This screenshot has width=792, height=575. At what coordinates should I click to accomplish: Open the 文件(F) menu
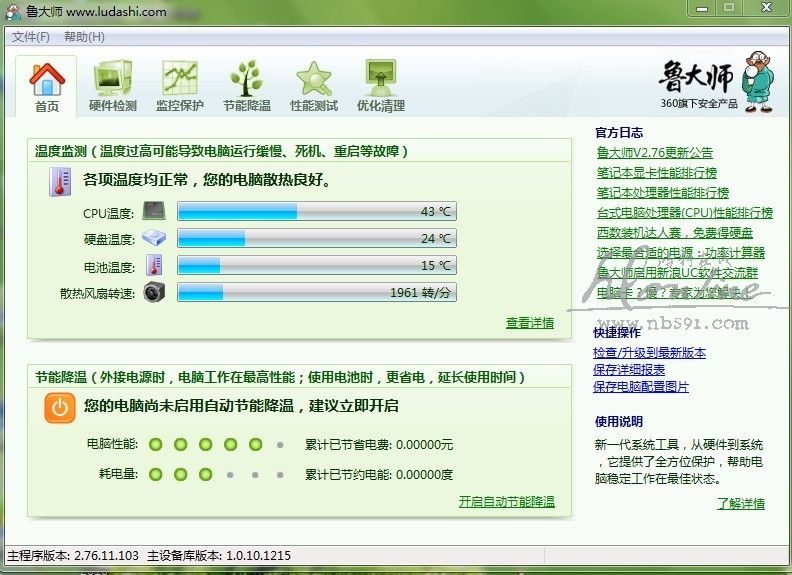(31, 37)
